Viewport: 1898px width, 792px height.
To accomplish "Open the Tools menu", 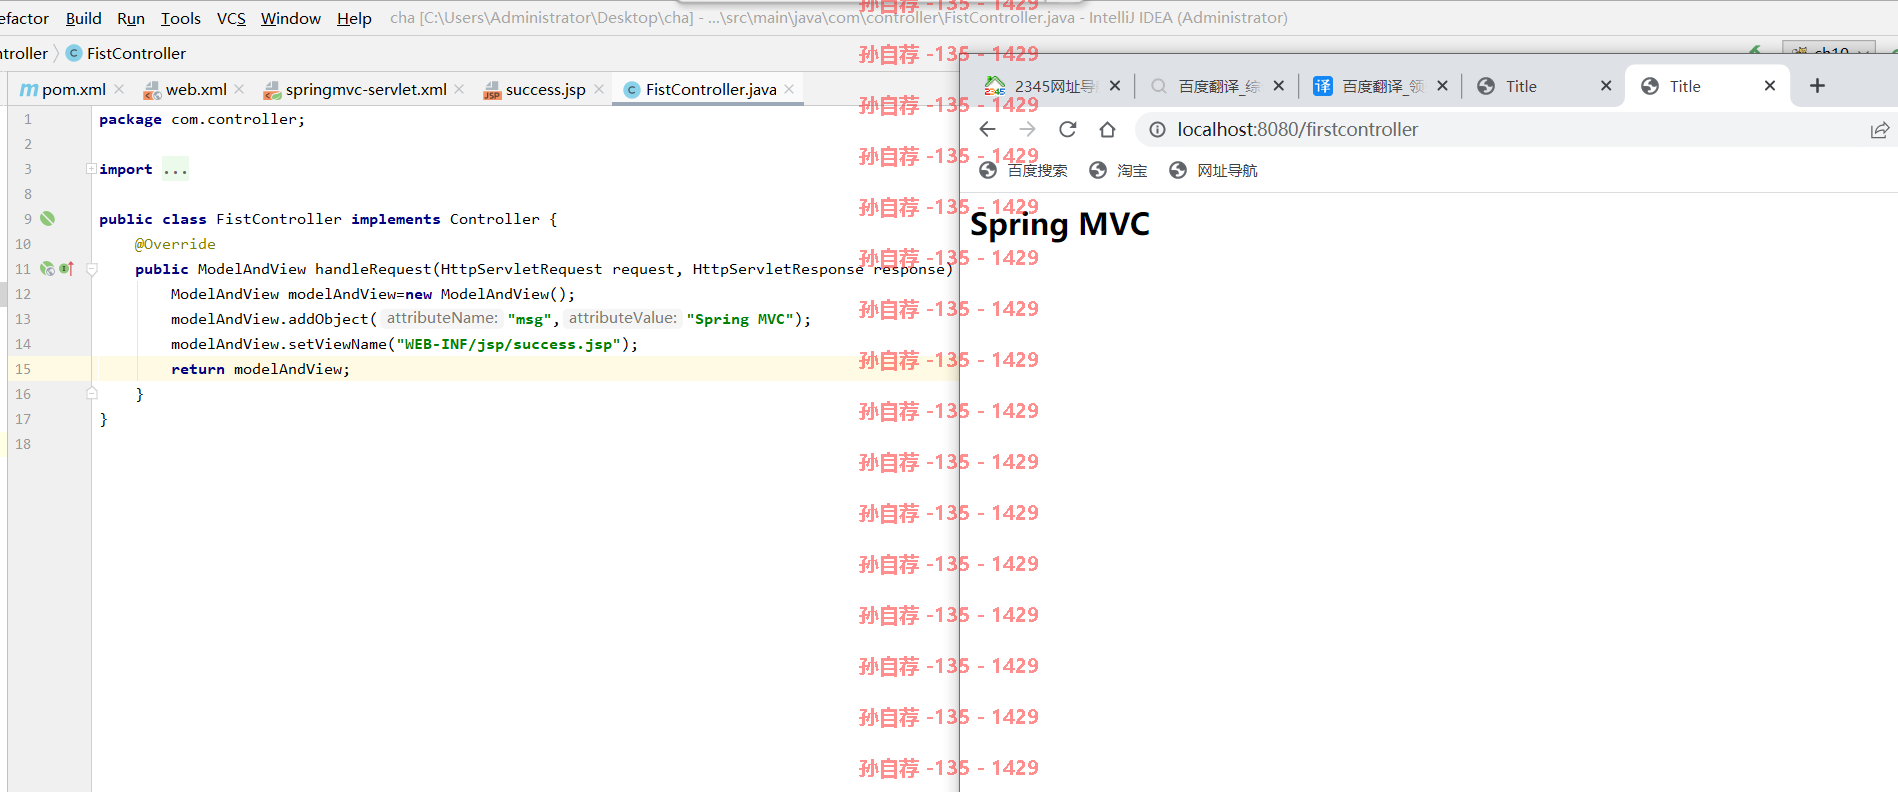I will (181, 18).
